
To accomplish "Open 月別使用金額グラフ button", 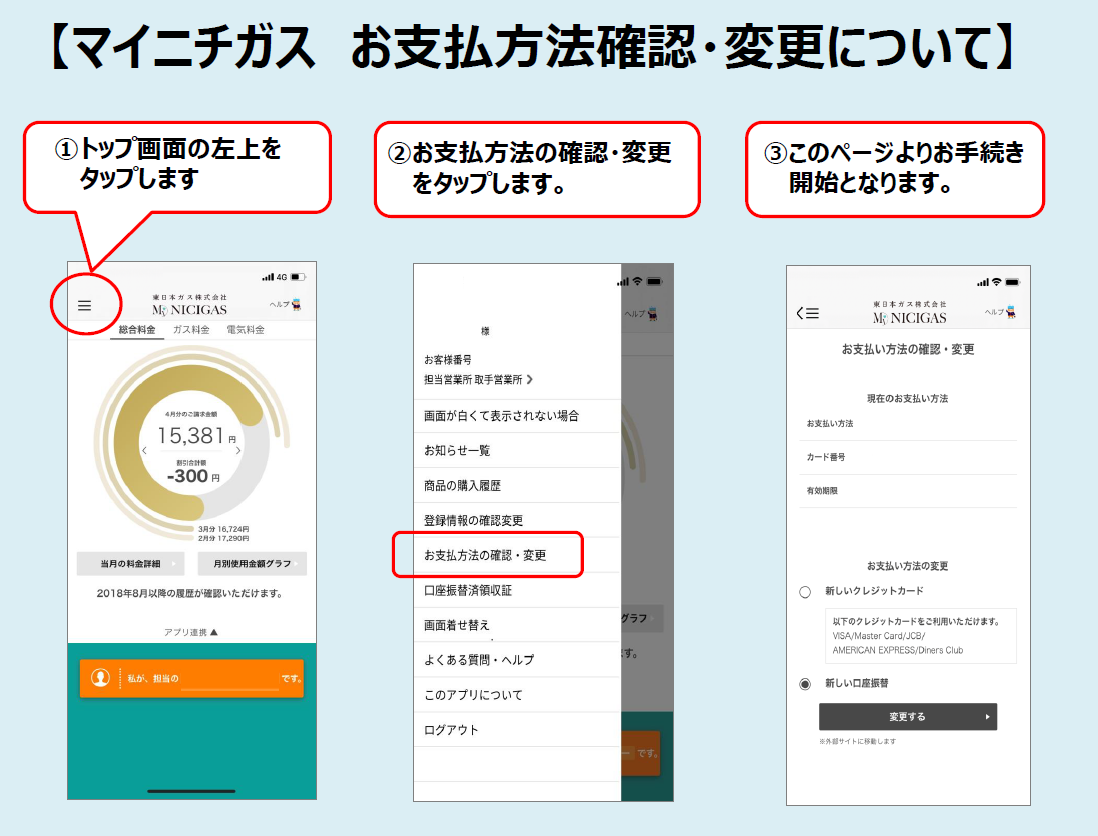I will (x=252, y=564).
